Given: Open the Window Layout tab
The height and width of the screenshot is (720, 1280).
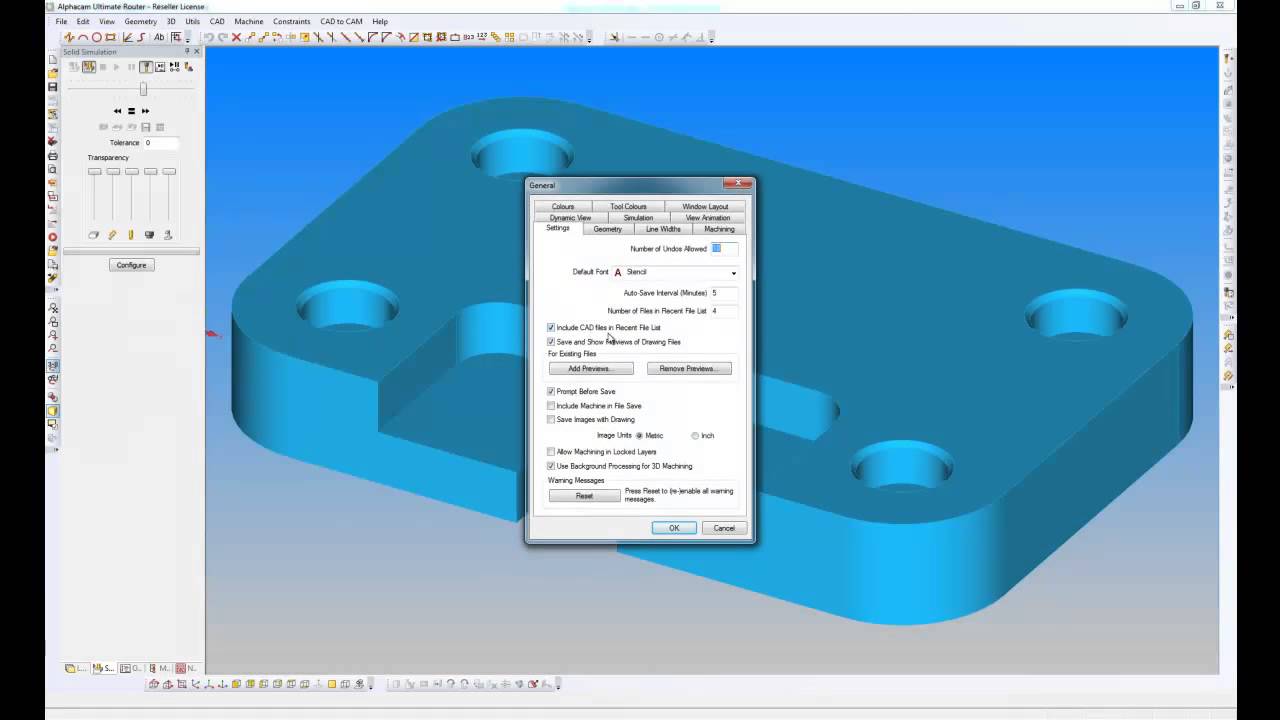Looking at the screenshot, I should tap(705, 206).
